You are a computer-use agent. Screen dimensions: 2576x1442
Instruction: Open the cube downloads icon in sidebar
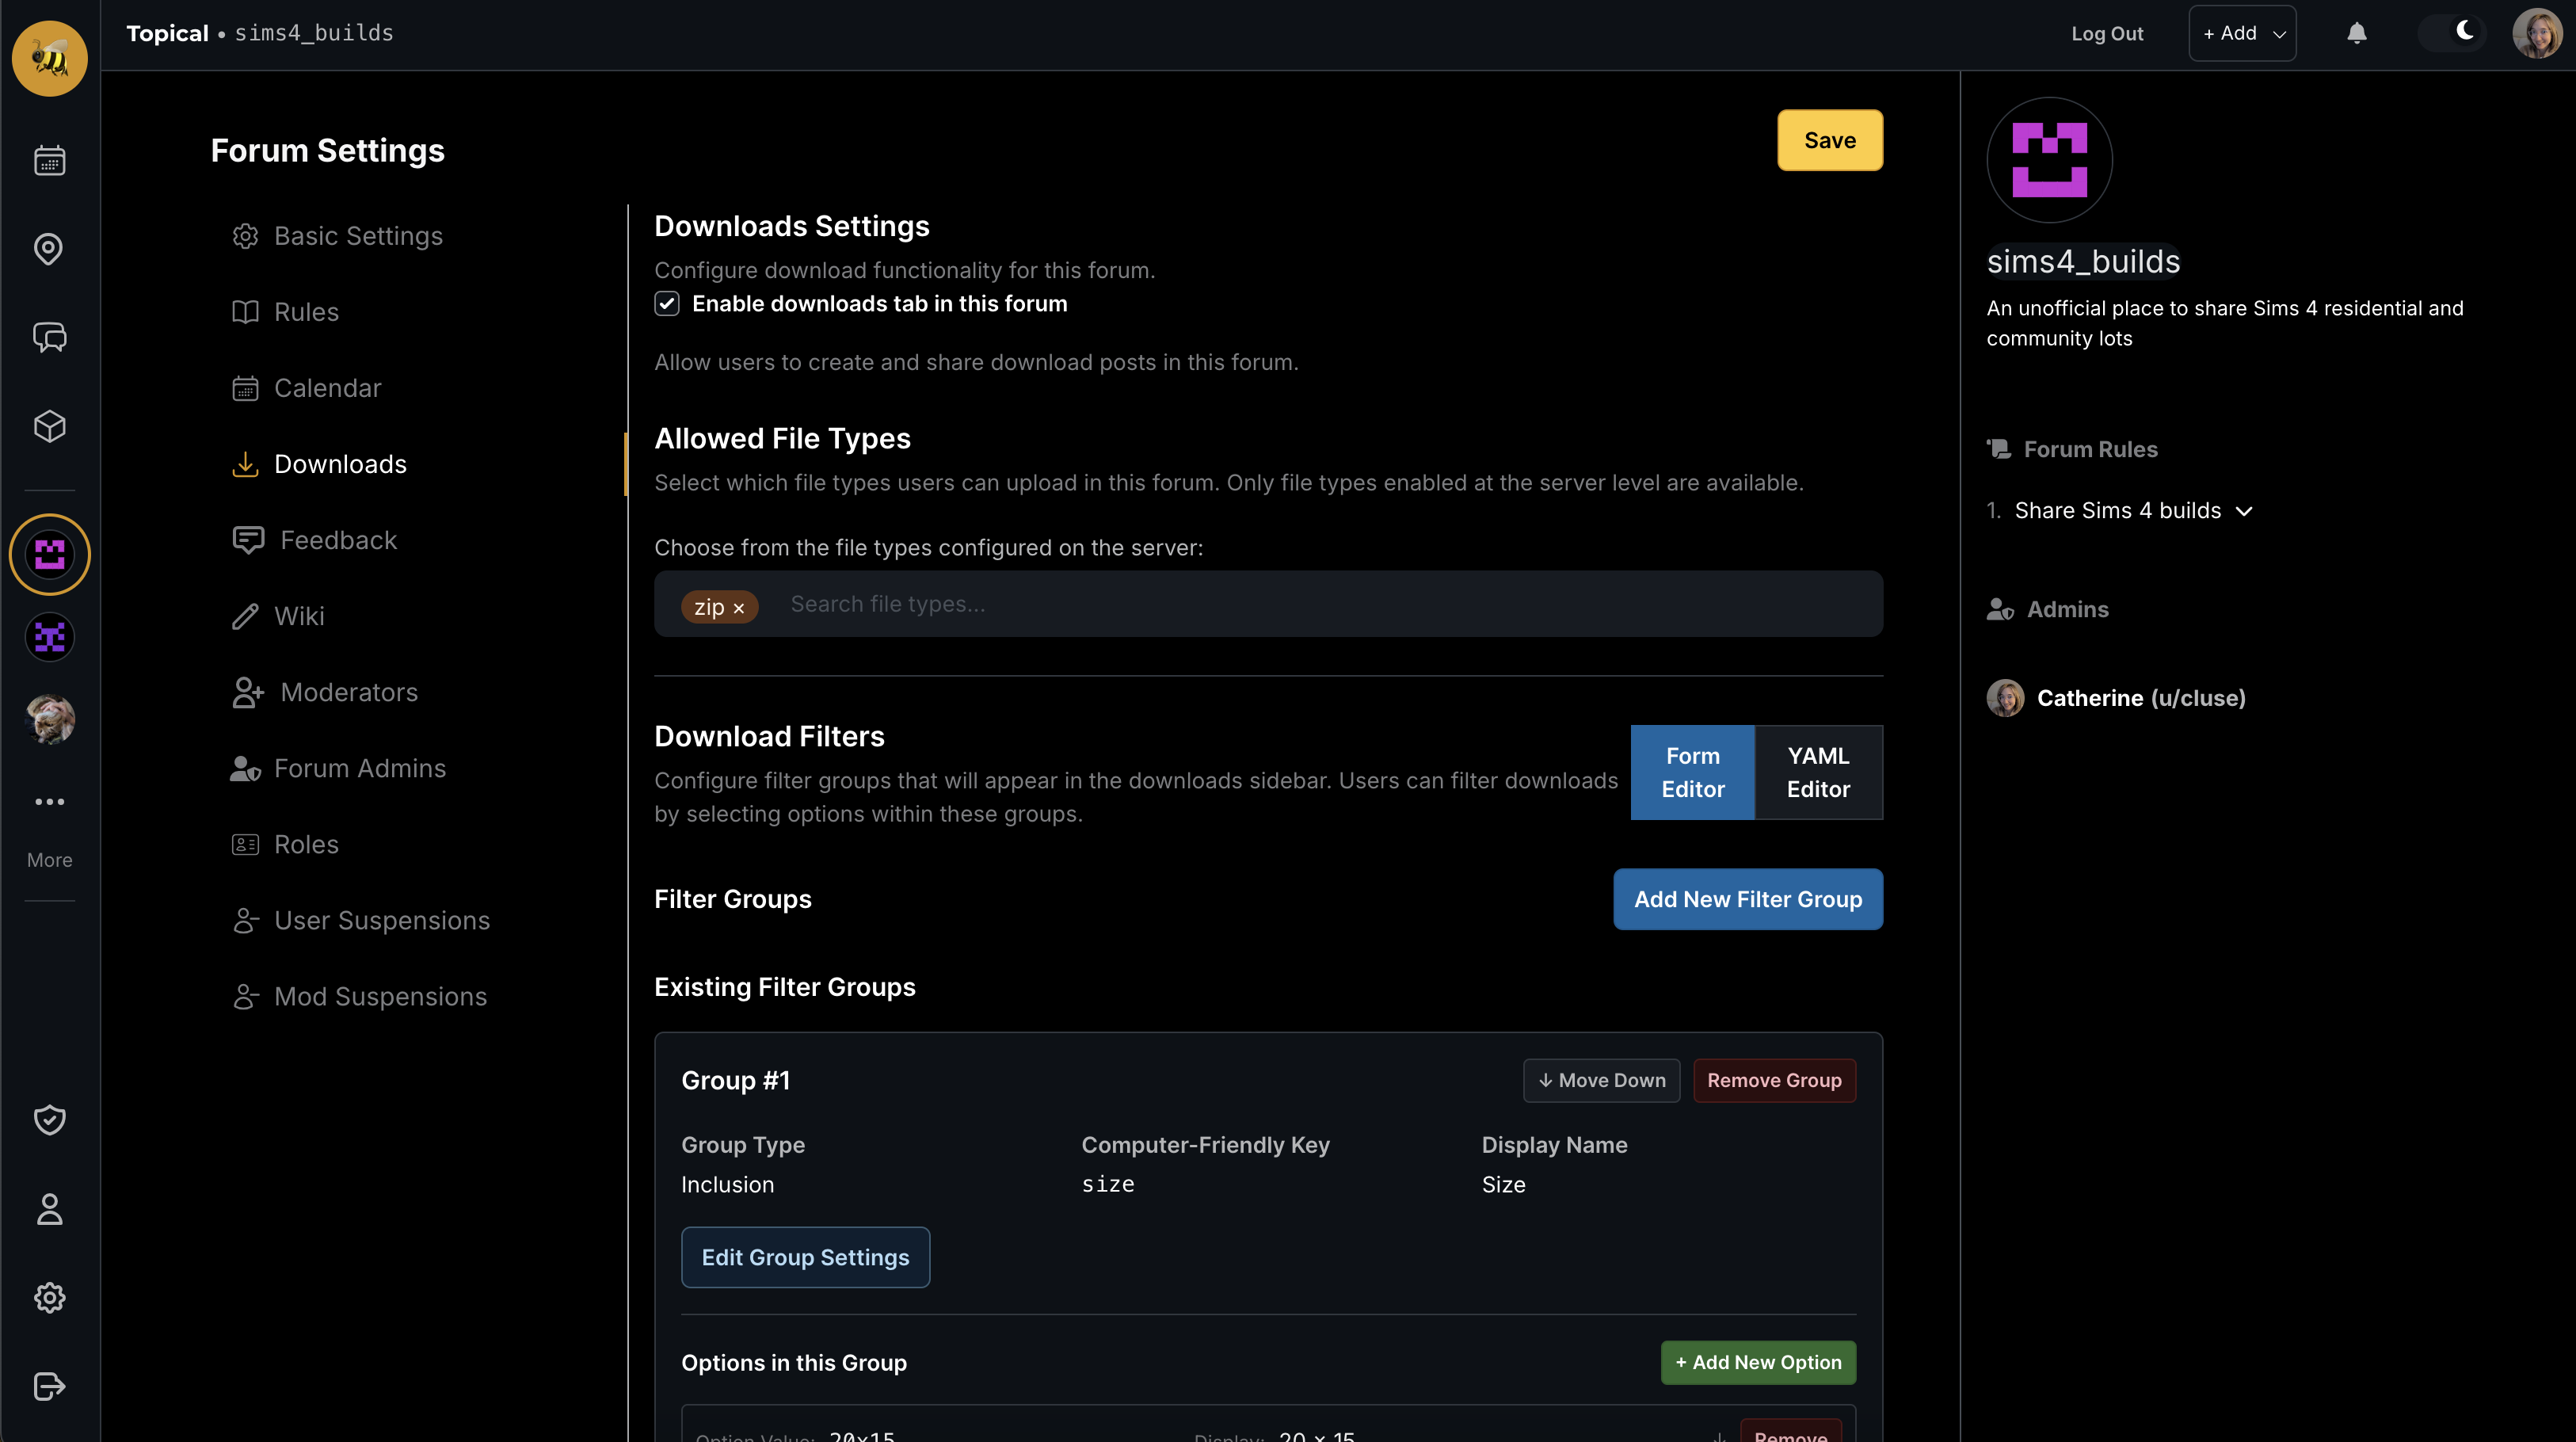(50, 427)
